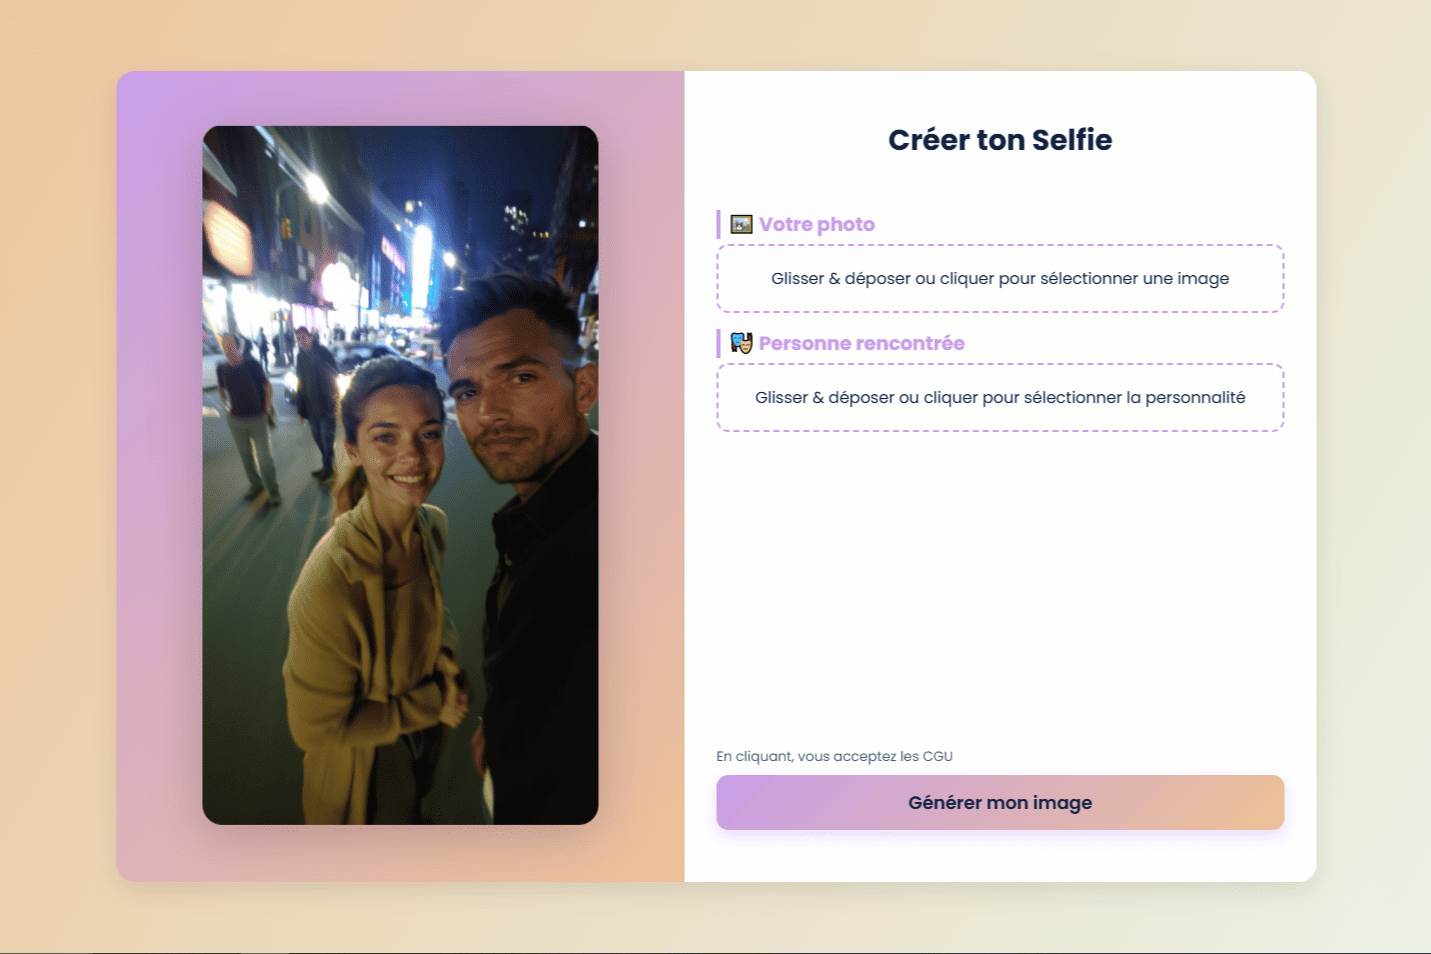Screen dimensions: 1431x954
Task: Open the photo upload drop zone
Action: pos(1000,279)
